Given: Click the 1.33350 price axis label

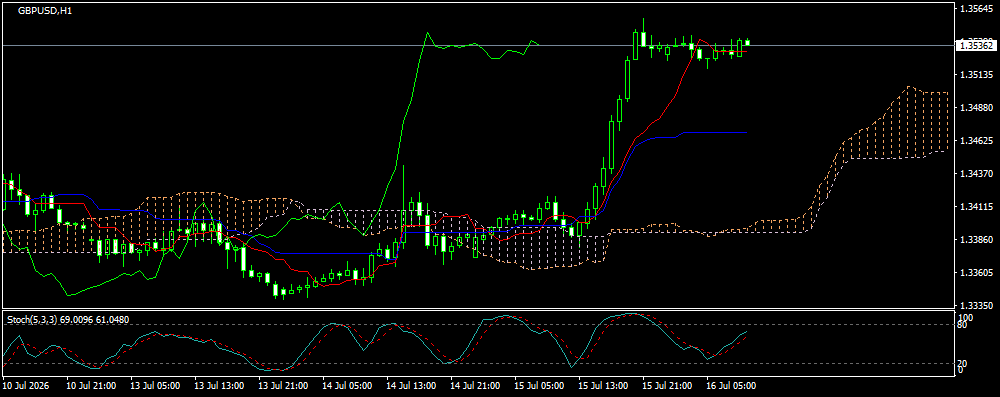Looking at the screenshot, I should coord(976,305).
